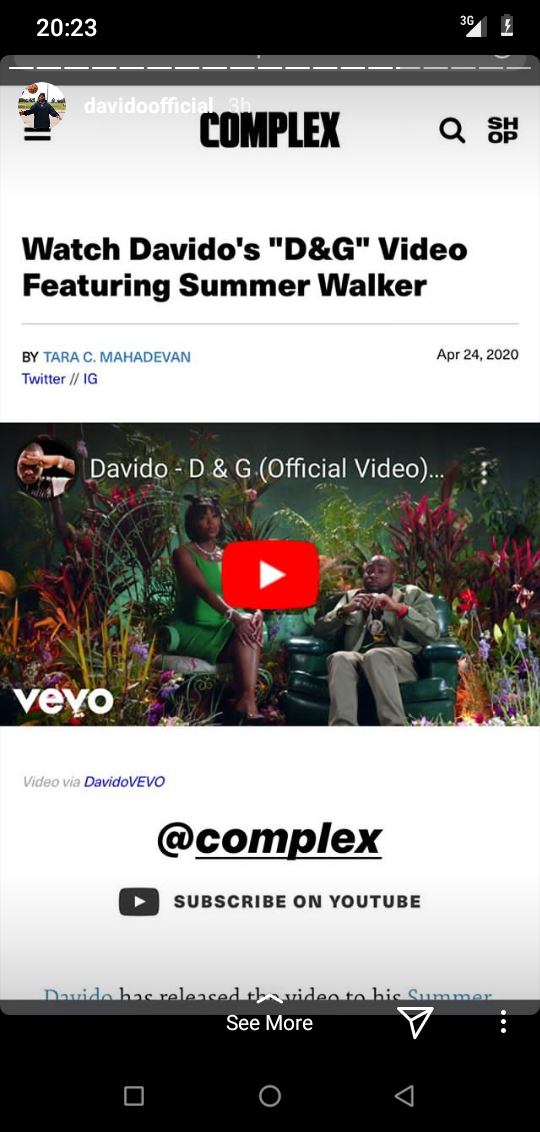Follow the author's Twitter link
The width and height of the screenshot is (540, 1132).
coord(43,379)
